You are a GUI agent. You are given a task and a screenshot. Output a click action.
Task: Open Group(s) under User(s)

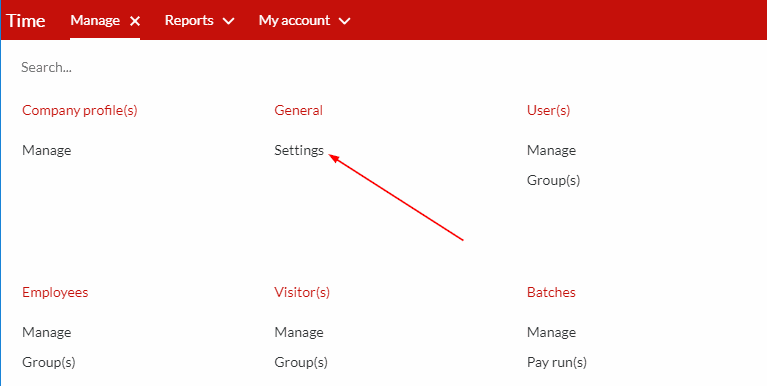point(553,181)
